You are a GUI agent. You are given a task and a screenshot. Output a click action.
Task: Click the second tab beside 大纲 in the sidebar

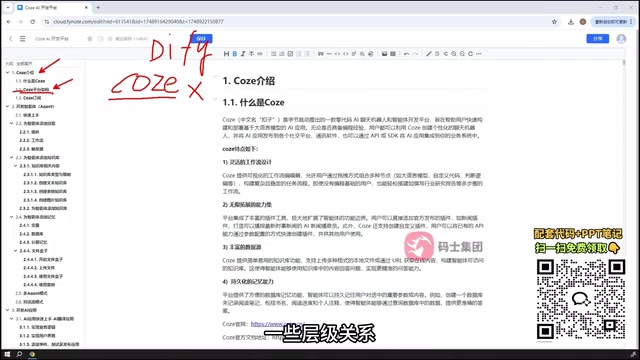point(24,64)
